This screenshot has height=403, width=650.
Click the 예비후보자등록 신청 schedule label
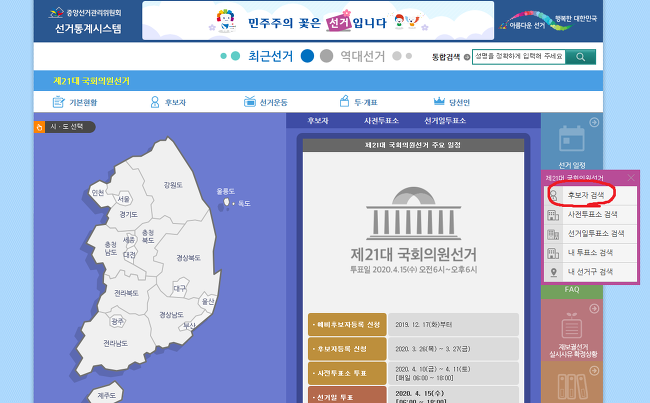point(347,325)
